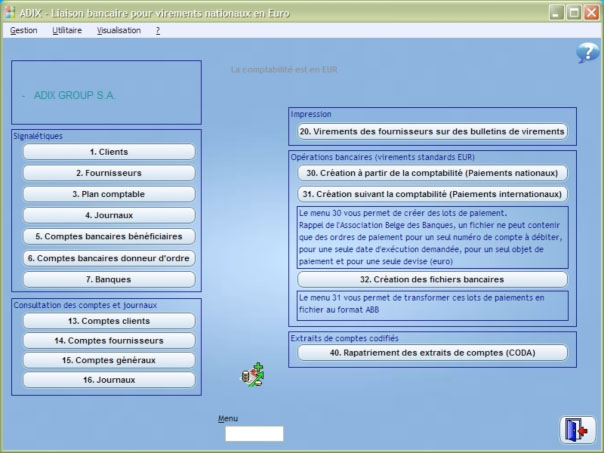Open the ? help menu
This screenshot has height=453, width=604.
[158, 30]
